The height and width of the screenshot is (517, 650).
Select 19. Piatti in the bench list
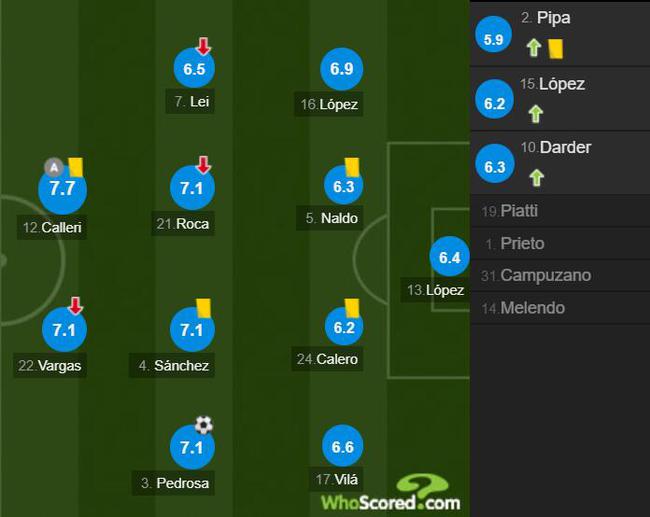(x=560, y=211)
